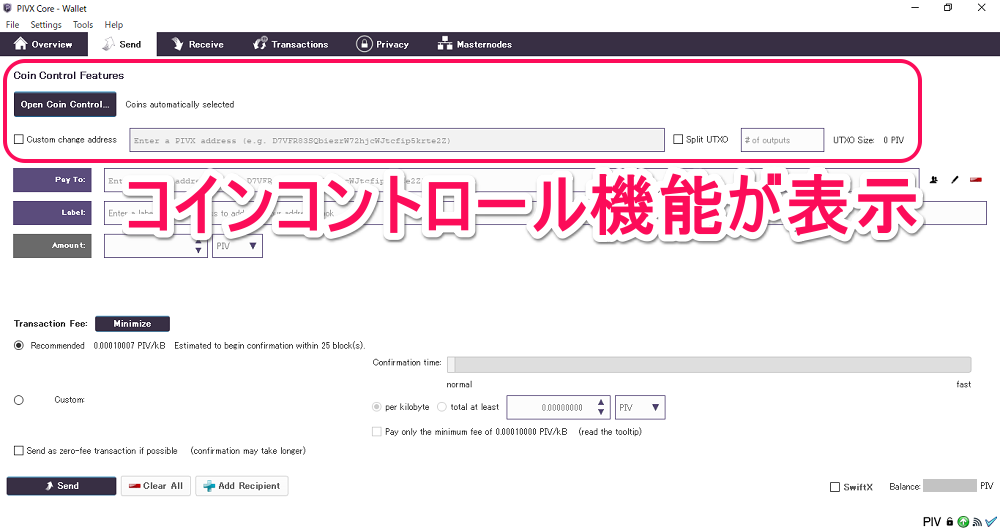1000x532 pixels.
Task: Open the Settings menu
Action: click(x=45, y=25)
